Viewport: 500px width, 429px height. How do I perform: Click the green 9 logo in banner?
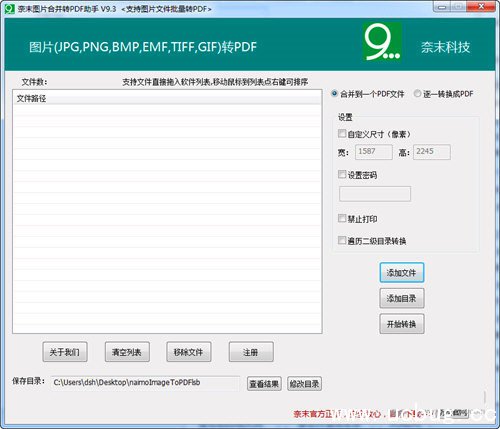click(382, 42)
